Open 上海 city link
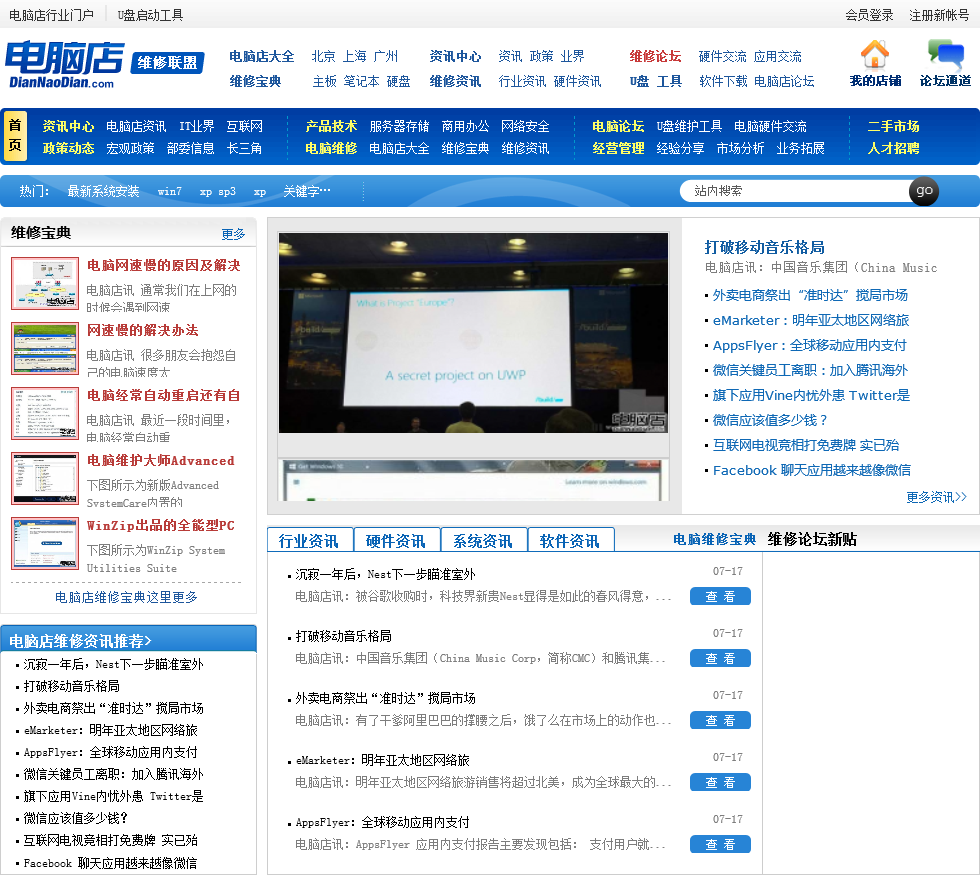 point(354,56)
